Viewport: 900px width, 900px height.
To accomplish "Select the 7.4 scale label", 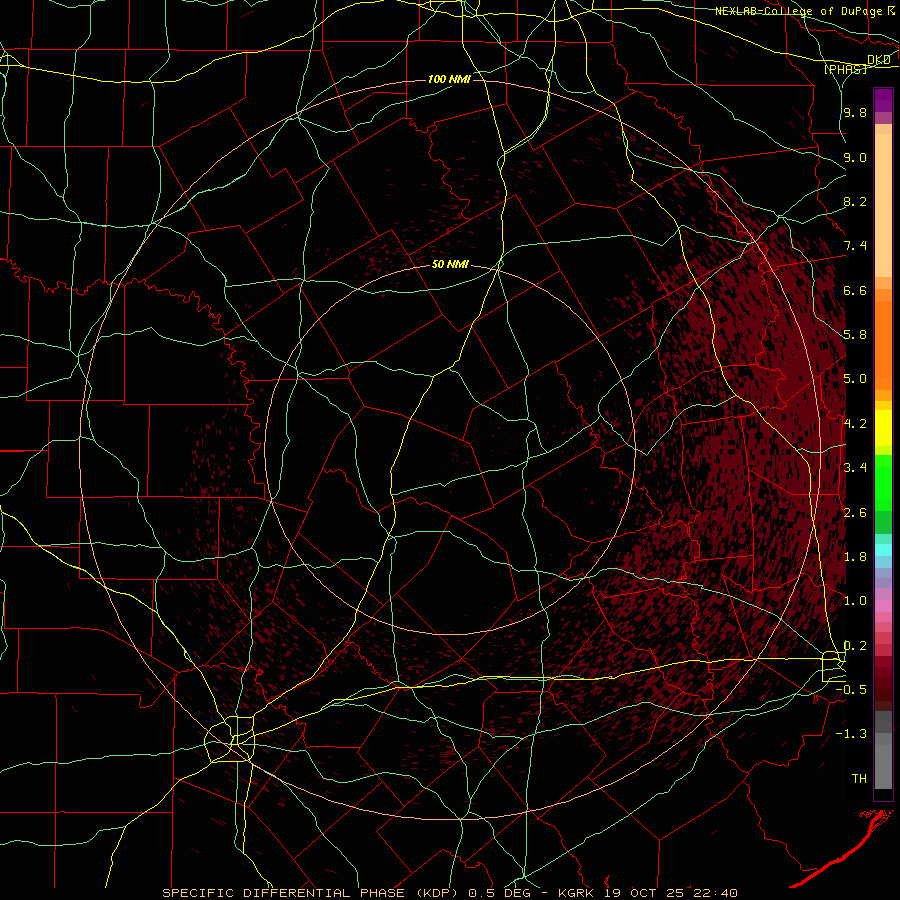I will click(855, 246).
